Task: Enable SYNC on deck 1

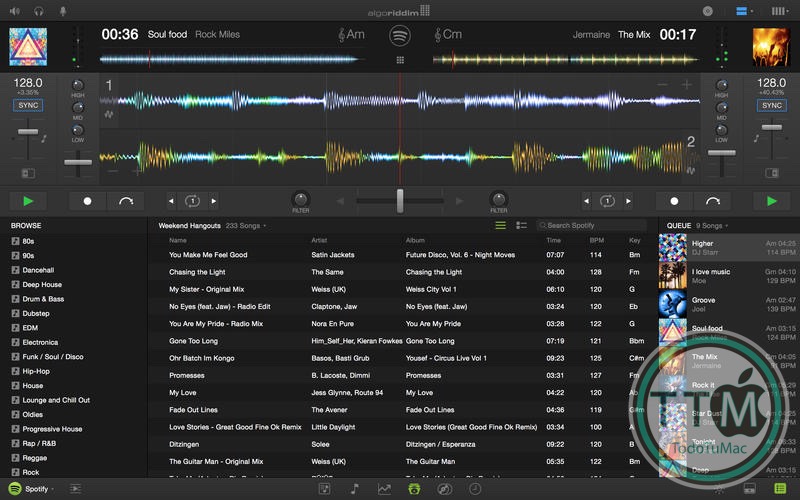Action: 28,106
